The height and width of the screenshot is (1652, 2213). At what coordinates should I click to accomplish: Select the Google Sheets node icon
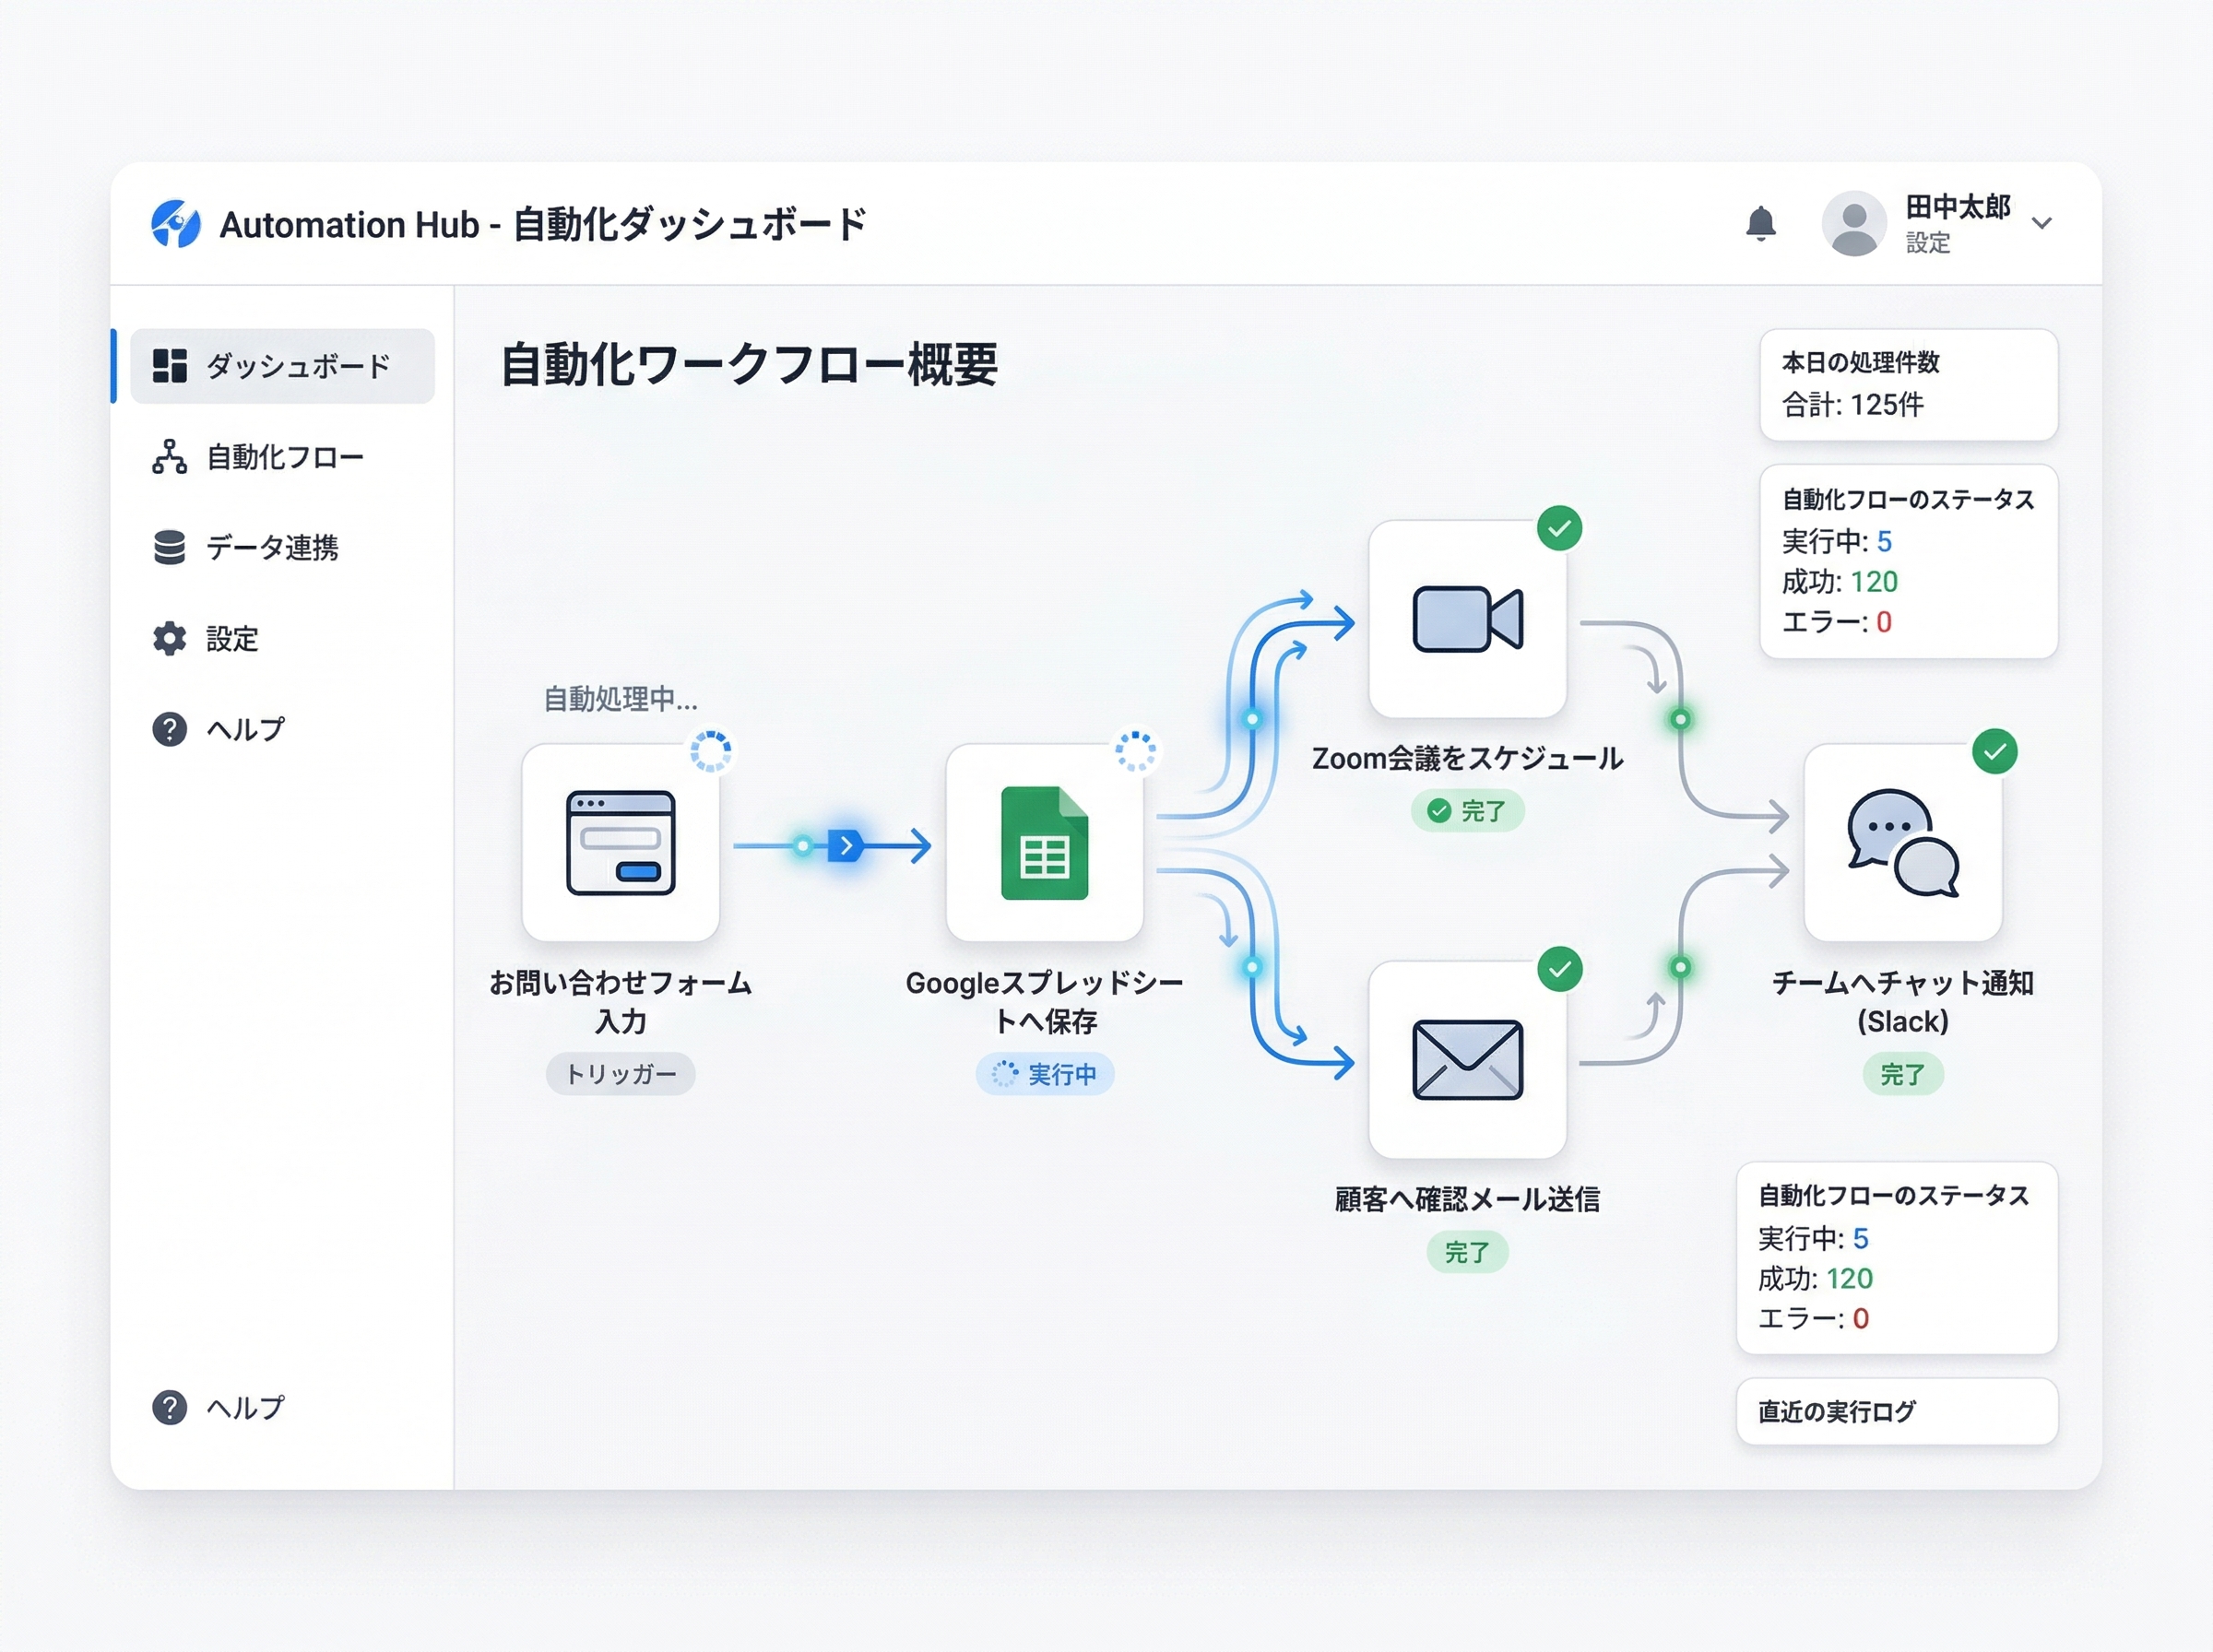coord(1044,843)
